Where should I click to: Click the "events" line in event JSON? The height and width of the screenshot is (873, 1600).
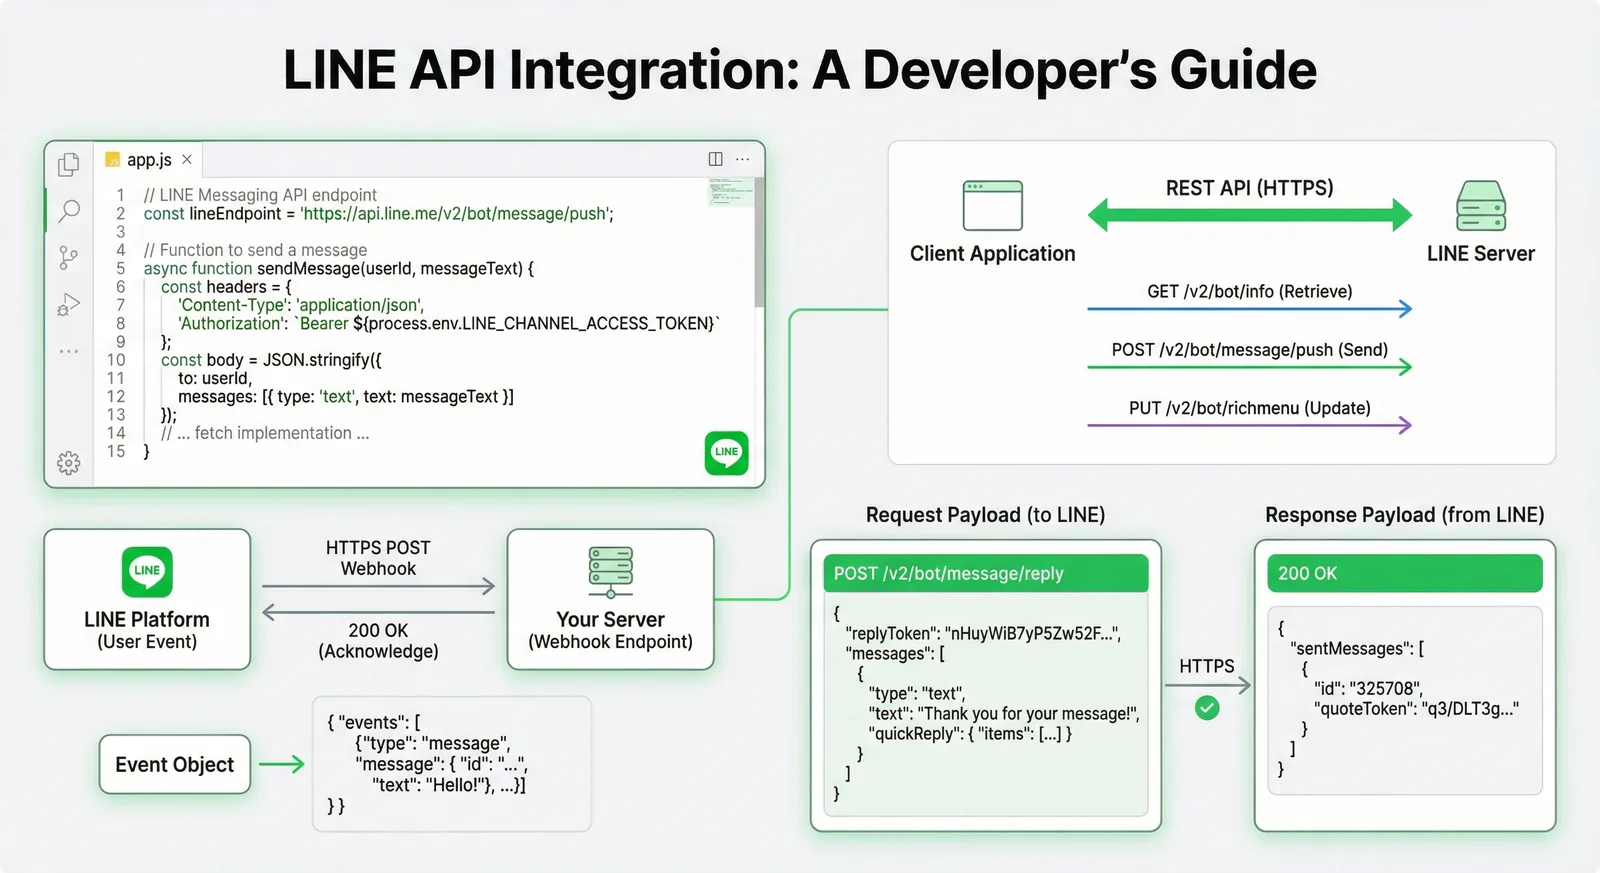coord(374,722)
